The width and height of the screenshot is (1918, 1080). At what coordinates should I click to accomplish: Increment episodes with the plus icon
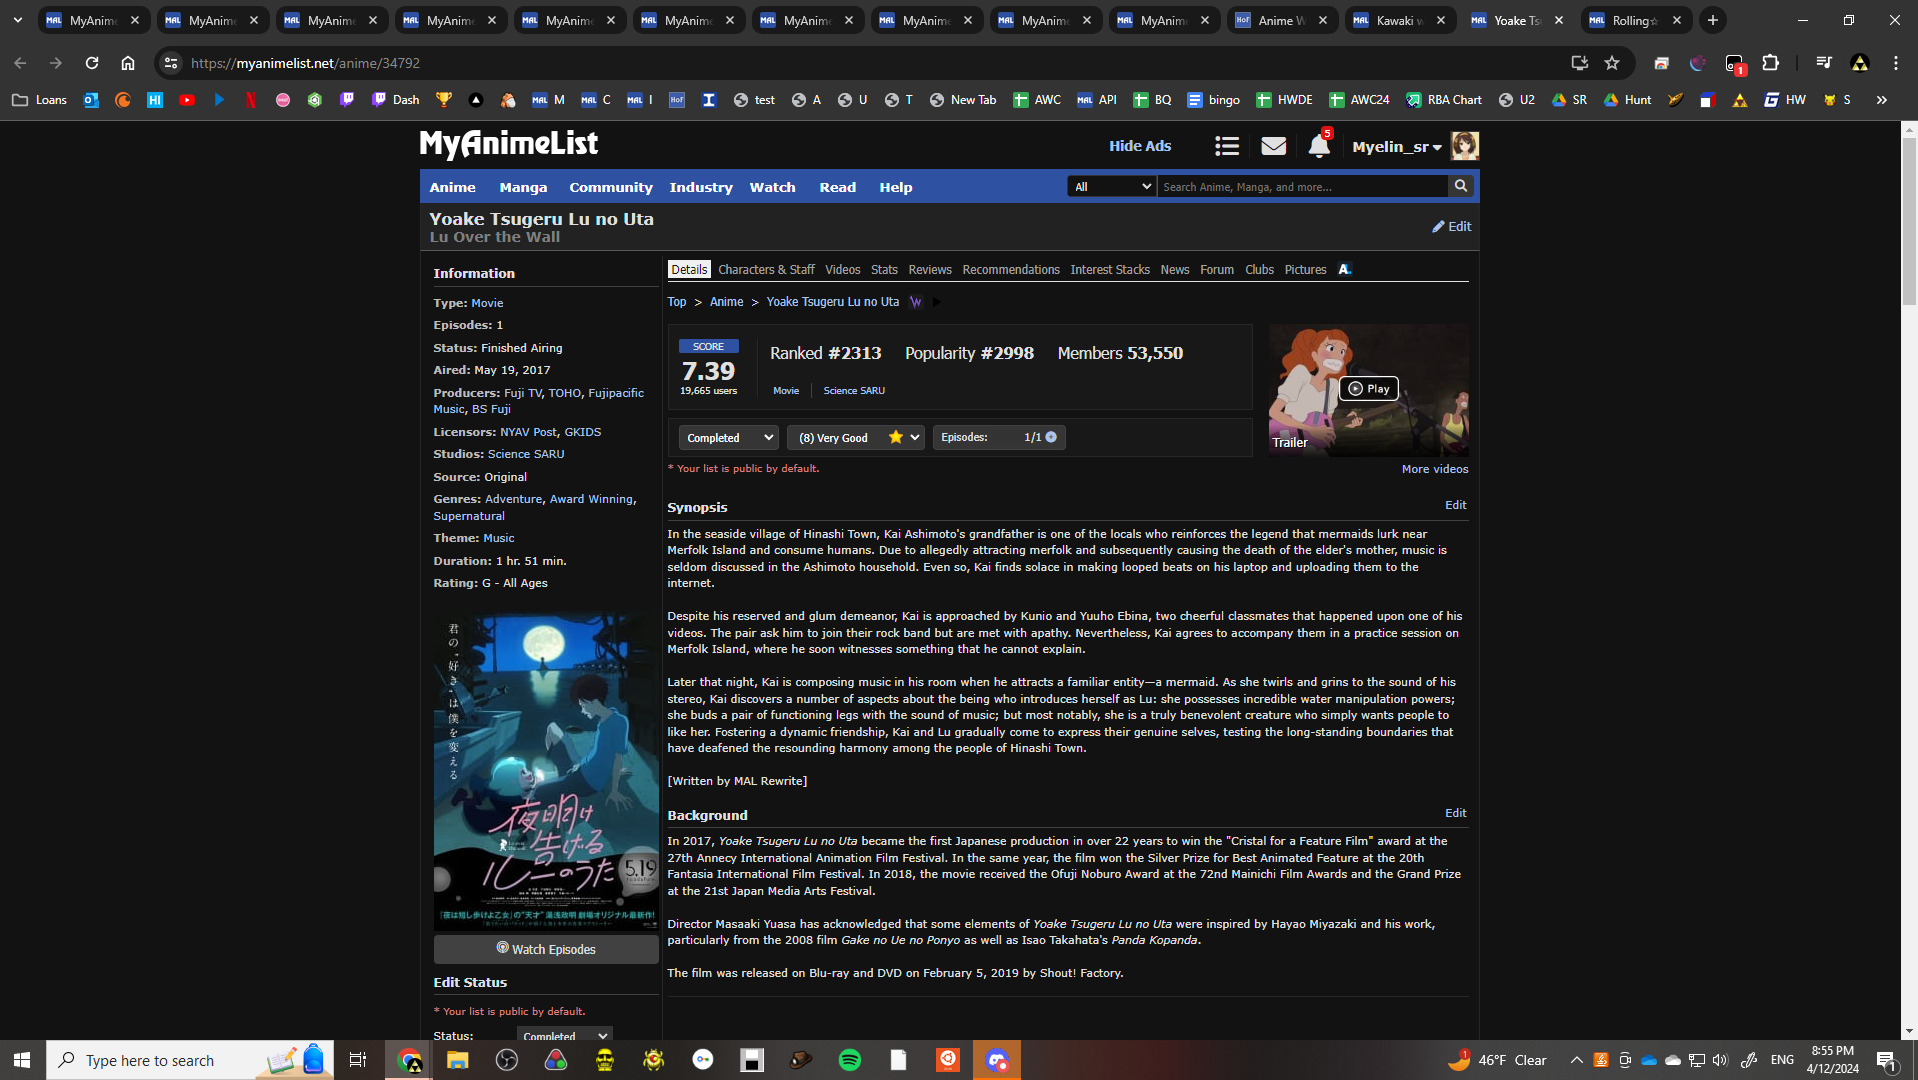coord(1051,437)
